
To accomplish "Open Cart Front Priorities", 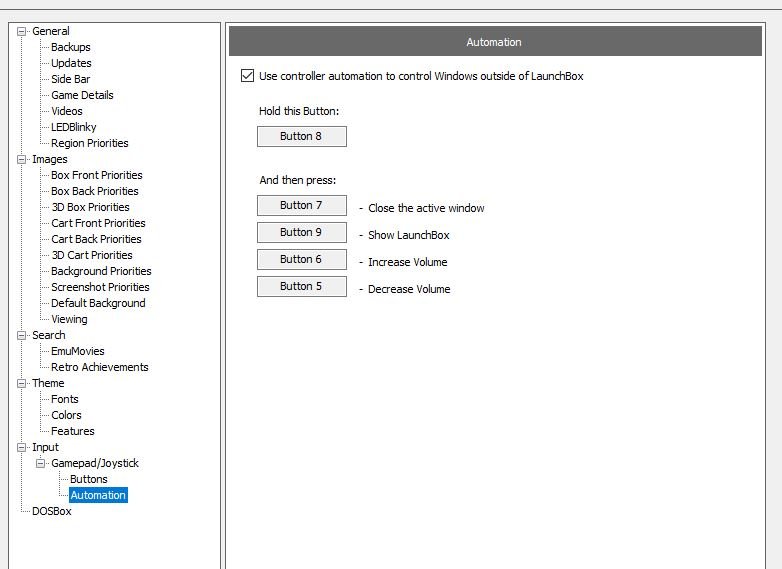I will tap(98, 223).
